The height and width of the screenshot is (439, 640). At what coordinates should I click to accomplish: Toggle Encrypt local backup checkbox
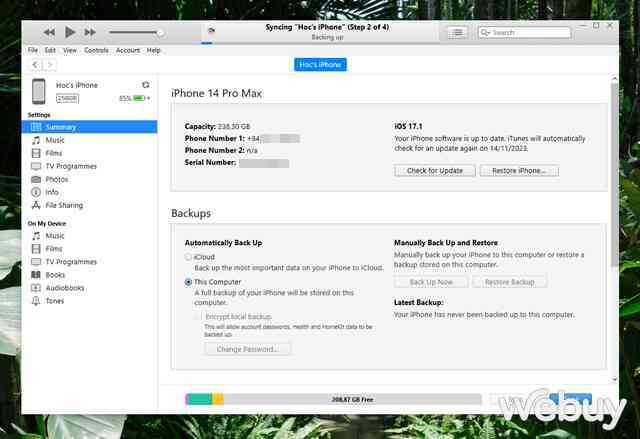pos(198,317)
